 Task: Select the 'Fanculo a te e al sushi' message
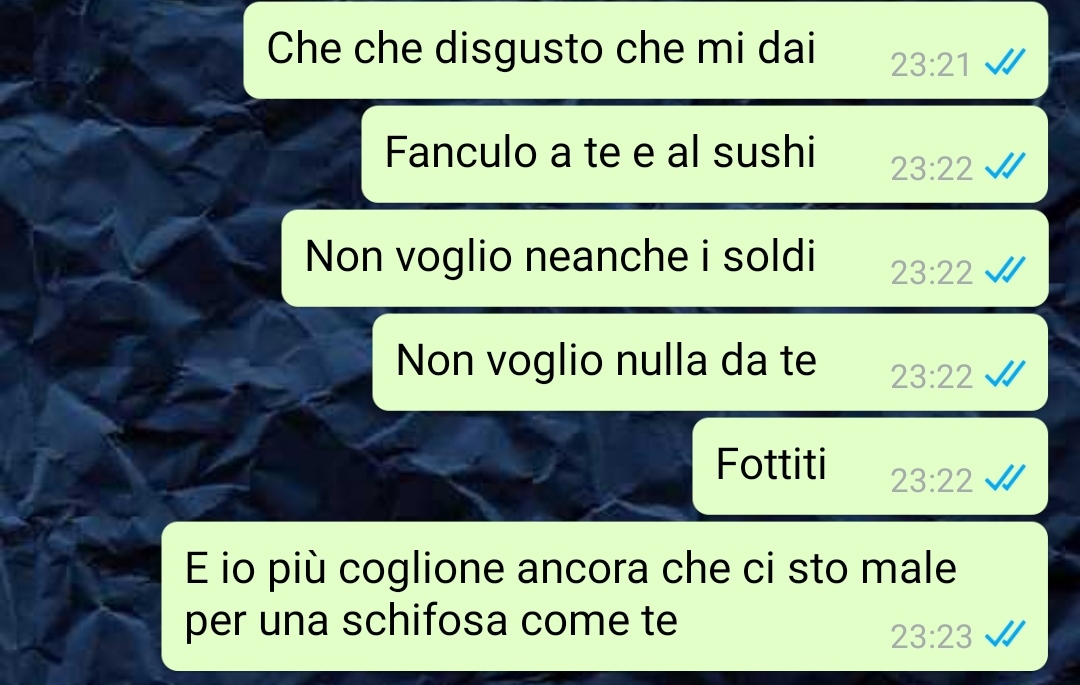coord(705,154)
